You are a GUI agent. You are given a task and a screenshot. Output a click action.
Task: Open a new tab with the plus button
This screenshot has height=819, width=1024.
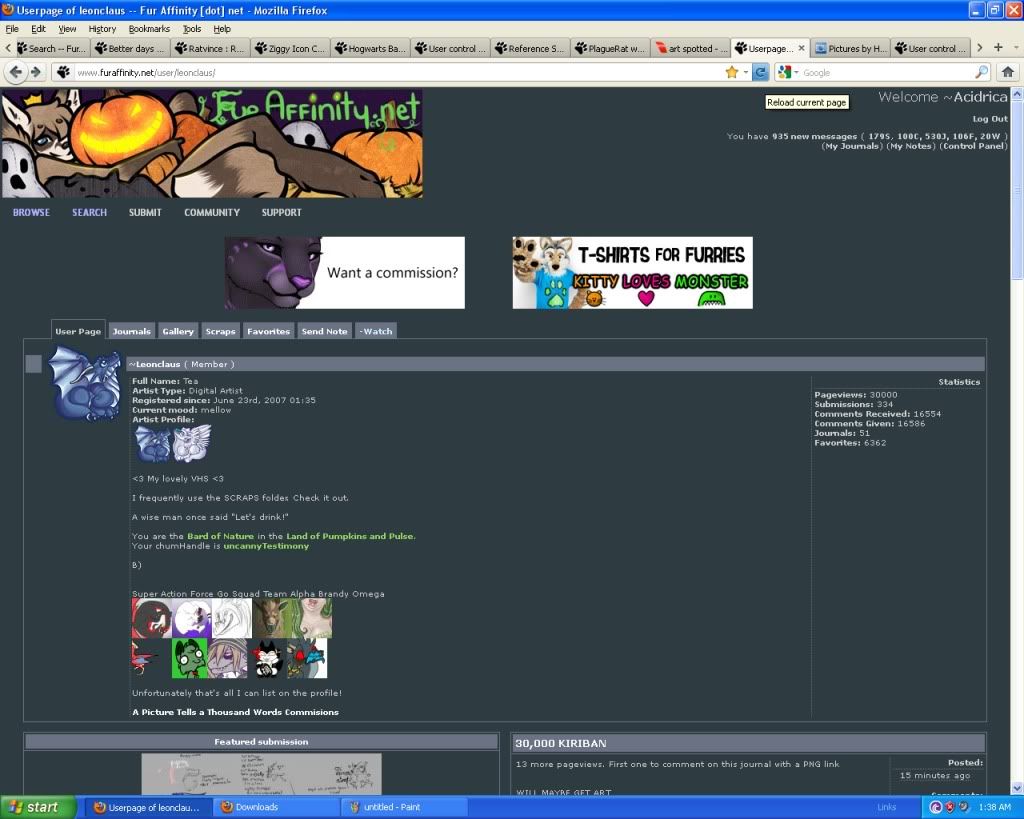click(998, 48)
